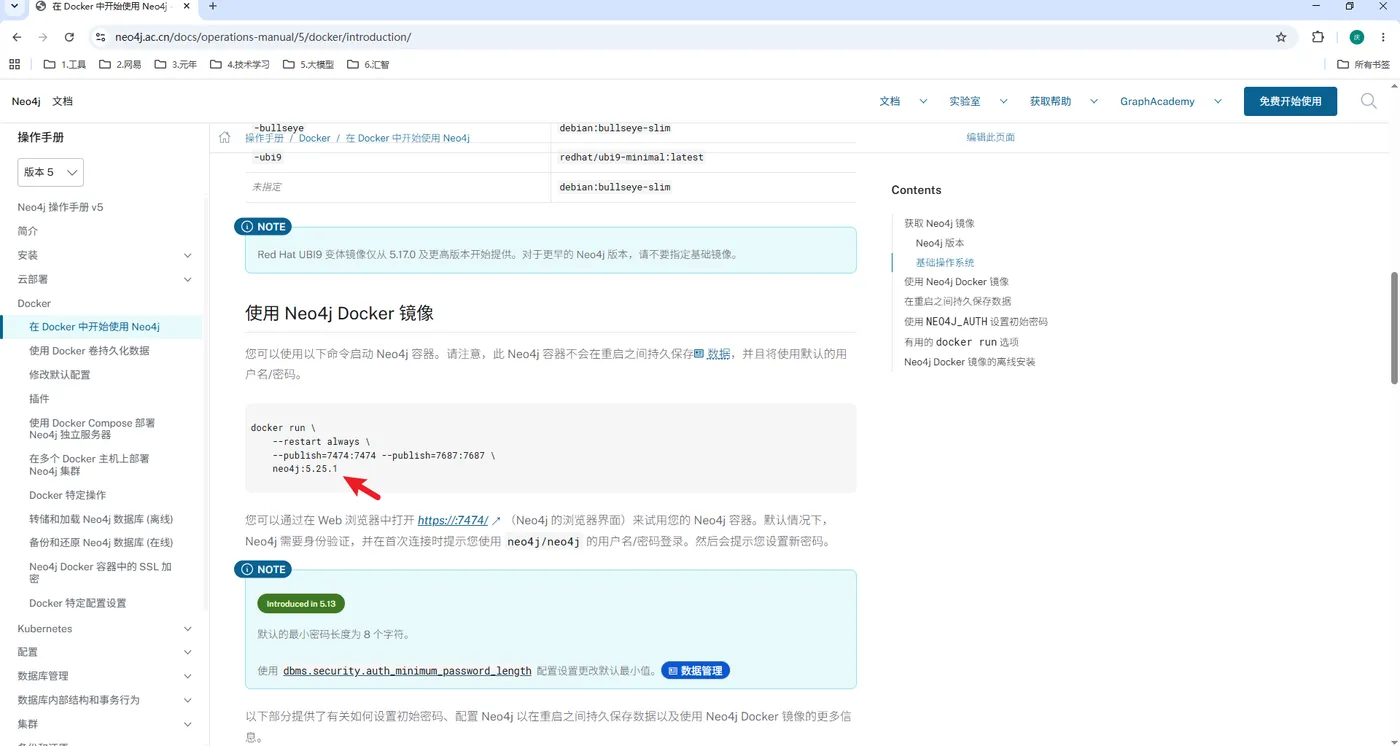1400x746 pixels.
Task: Open the browser extensions menu
Action: pyautogui.click(x=1318, y=37)
